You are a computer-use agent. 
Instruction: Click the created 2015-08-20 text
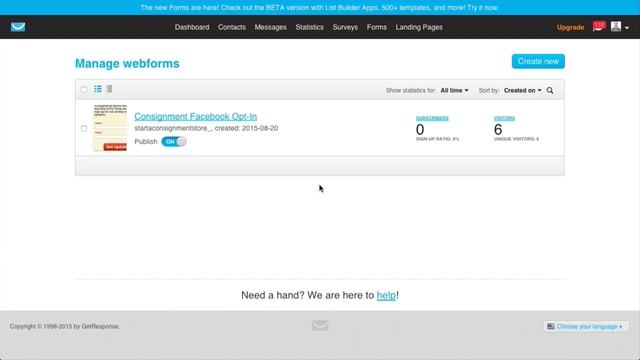point(247,128)
